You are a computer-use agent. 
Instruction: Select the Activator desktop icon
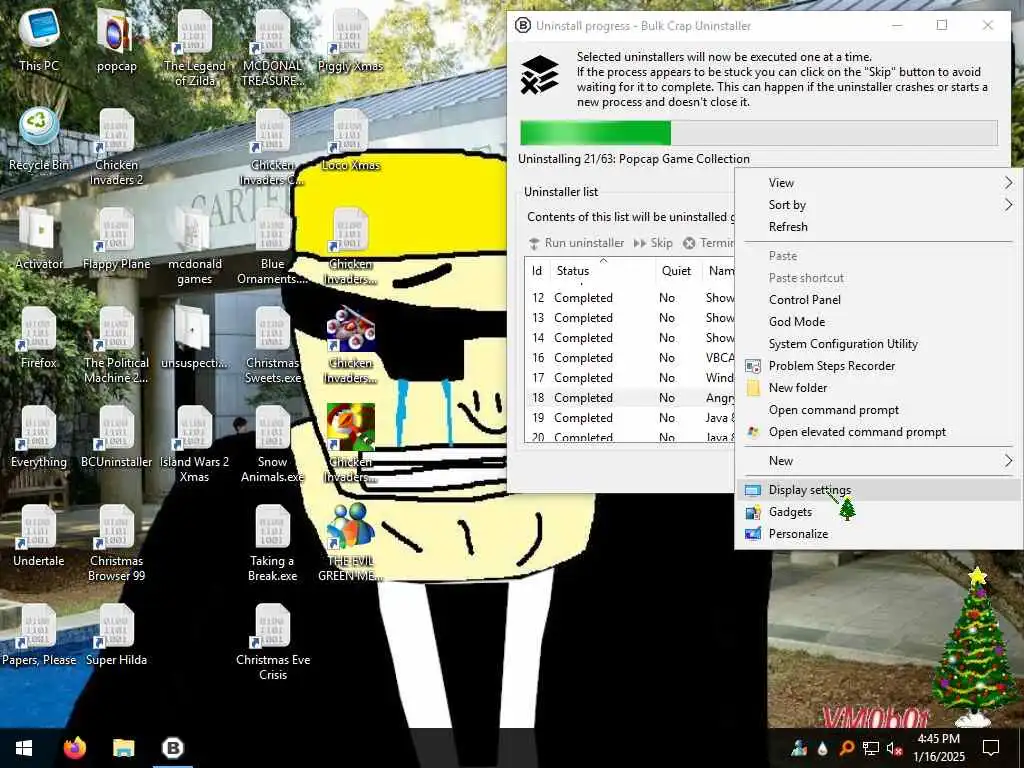39,238
